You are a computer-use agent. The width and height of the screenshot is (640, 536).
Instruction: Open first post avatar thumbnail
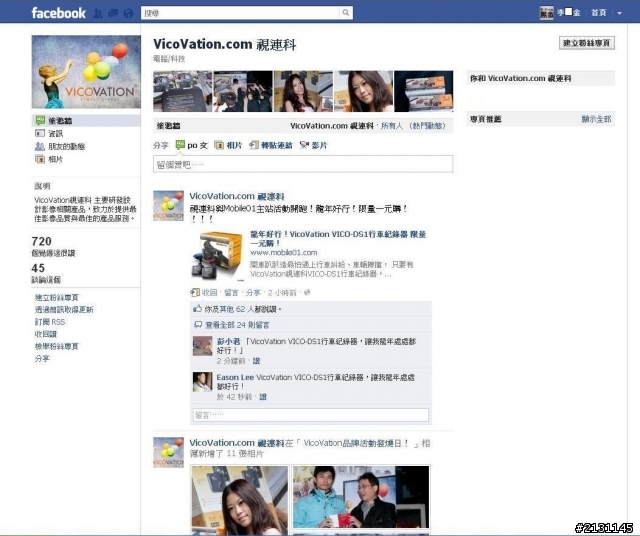[x=168, y=206]
